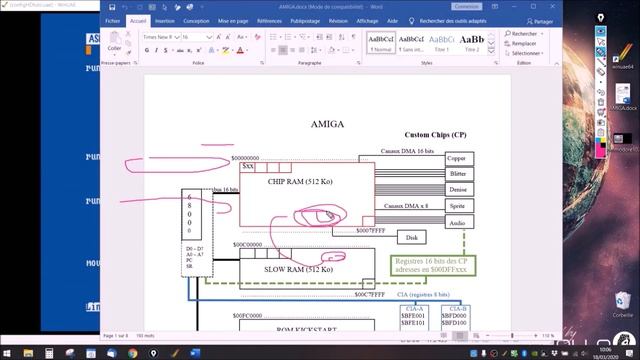Click the trash bin icon in the annotation toolbar
This screenshot has width=640, height=360.
pyautogui.click(x=601, y=102)
